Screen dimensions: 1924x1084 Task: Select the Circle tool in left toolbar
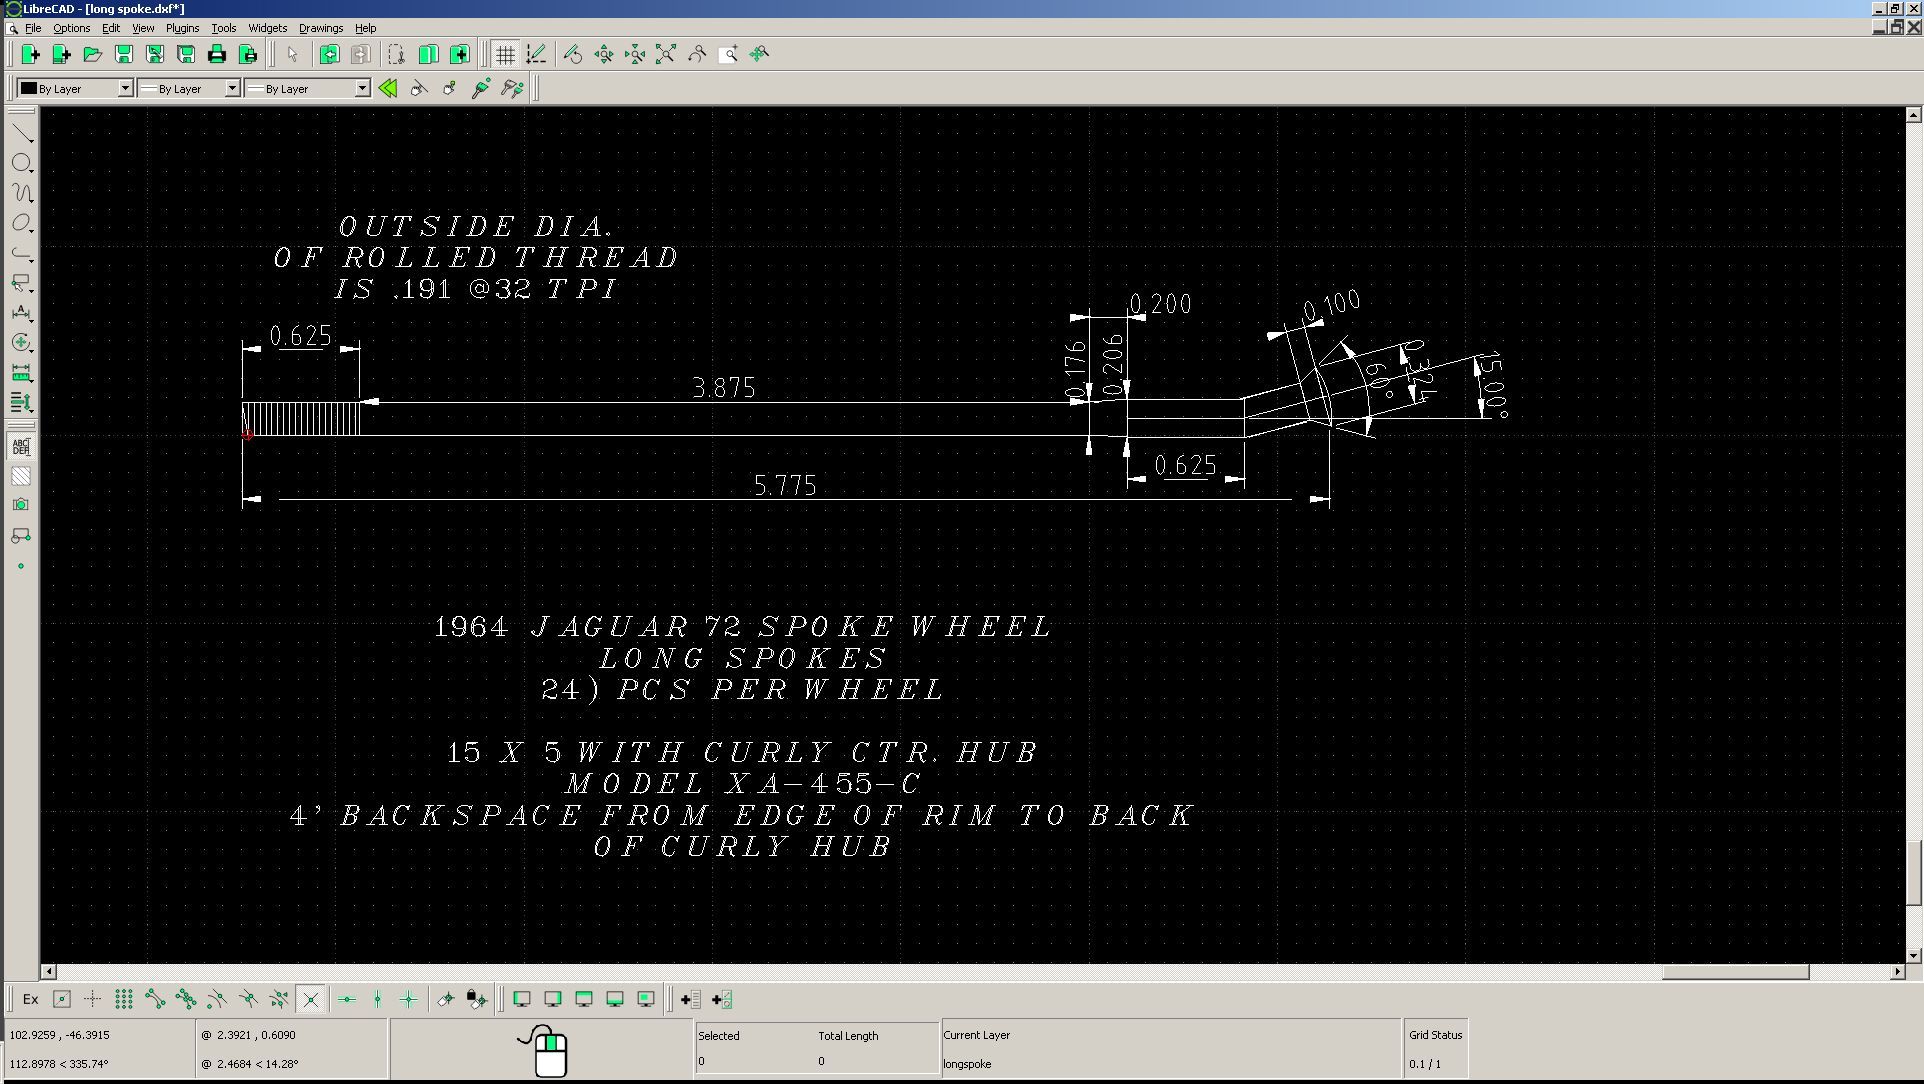tap(21, 163)
